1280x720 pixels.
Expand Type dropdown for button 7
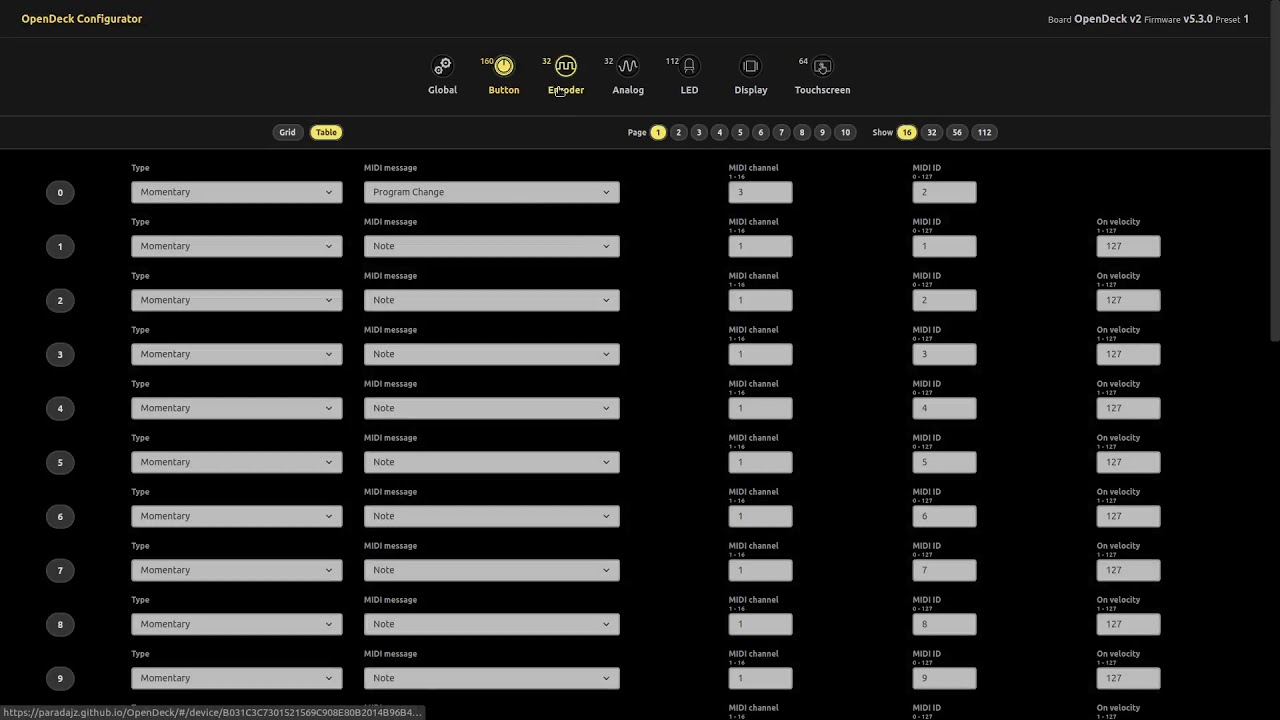pyautogui.click(x=237, y=570)
